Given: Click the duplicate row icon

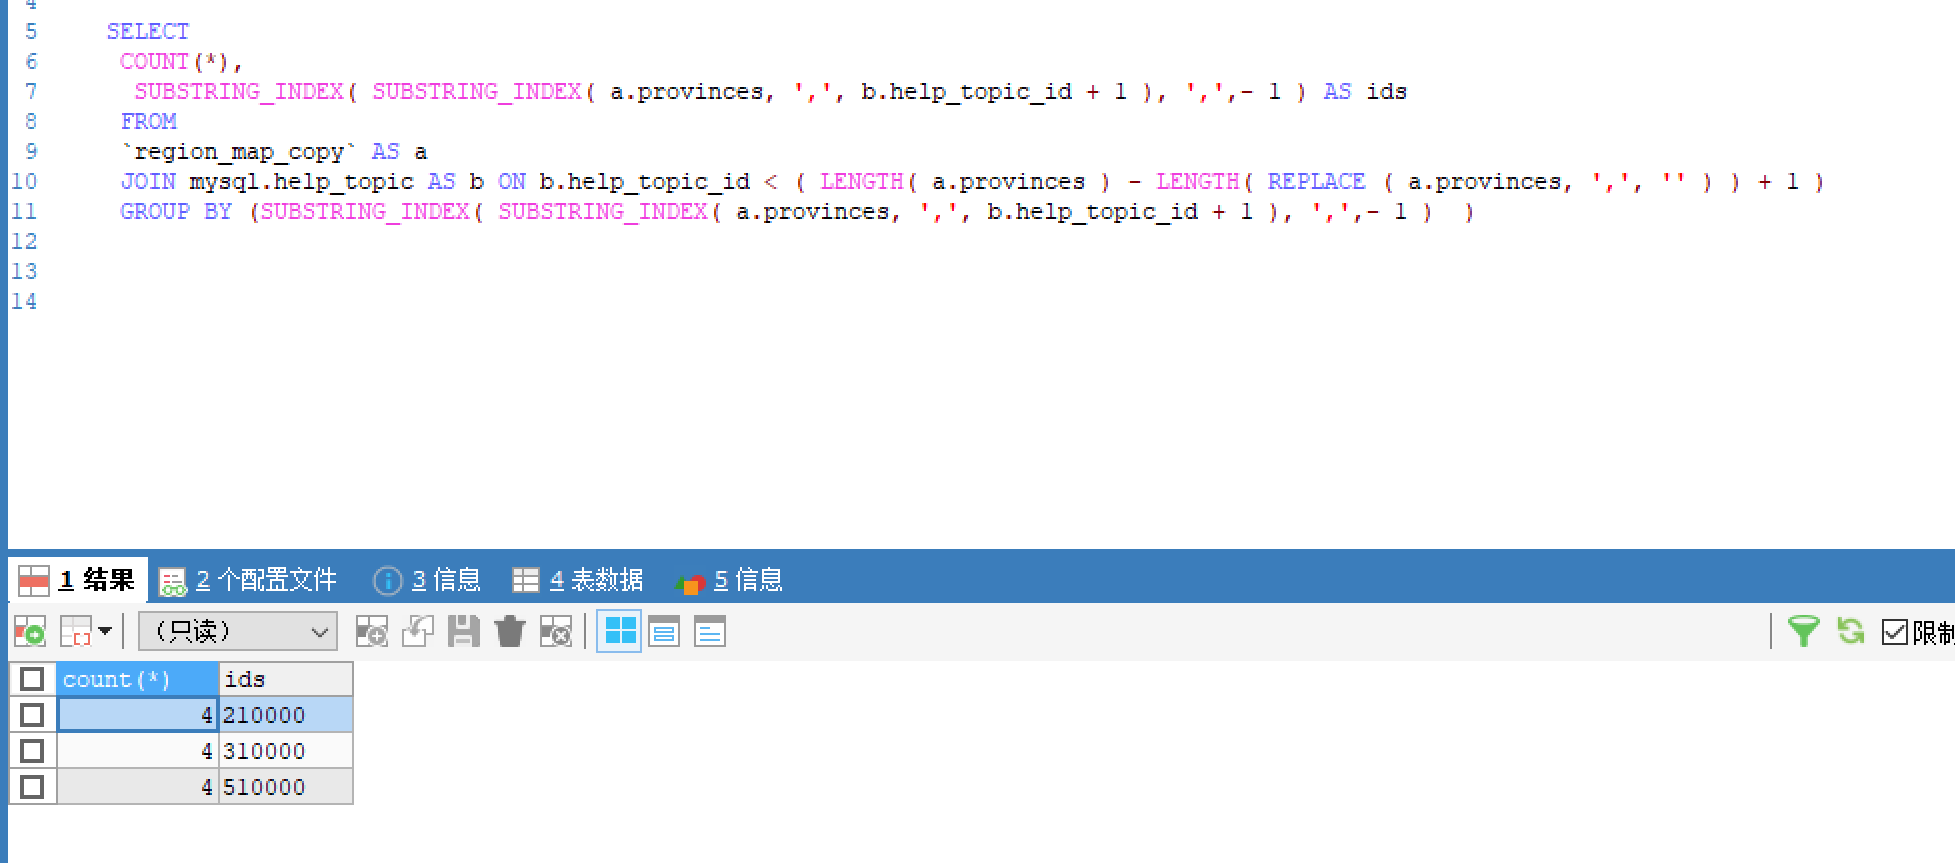Looking at the screenshot, I should [x=418, y=632].
